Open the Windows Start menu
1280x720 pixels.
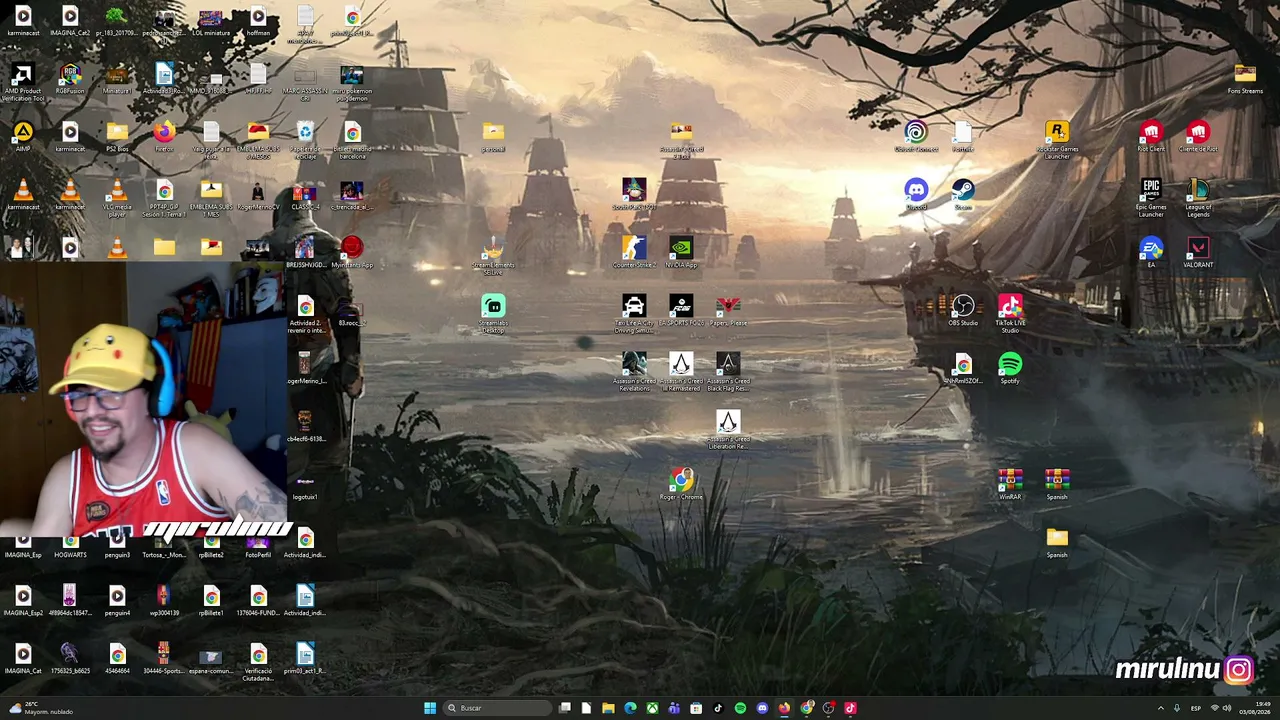430,708
